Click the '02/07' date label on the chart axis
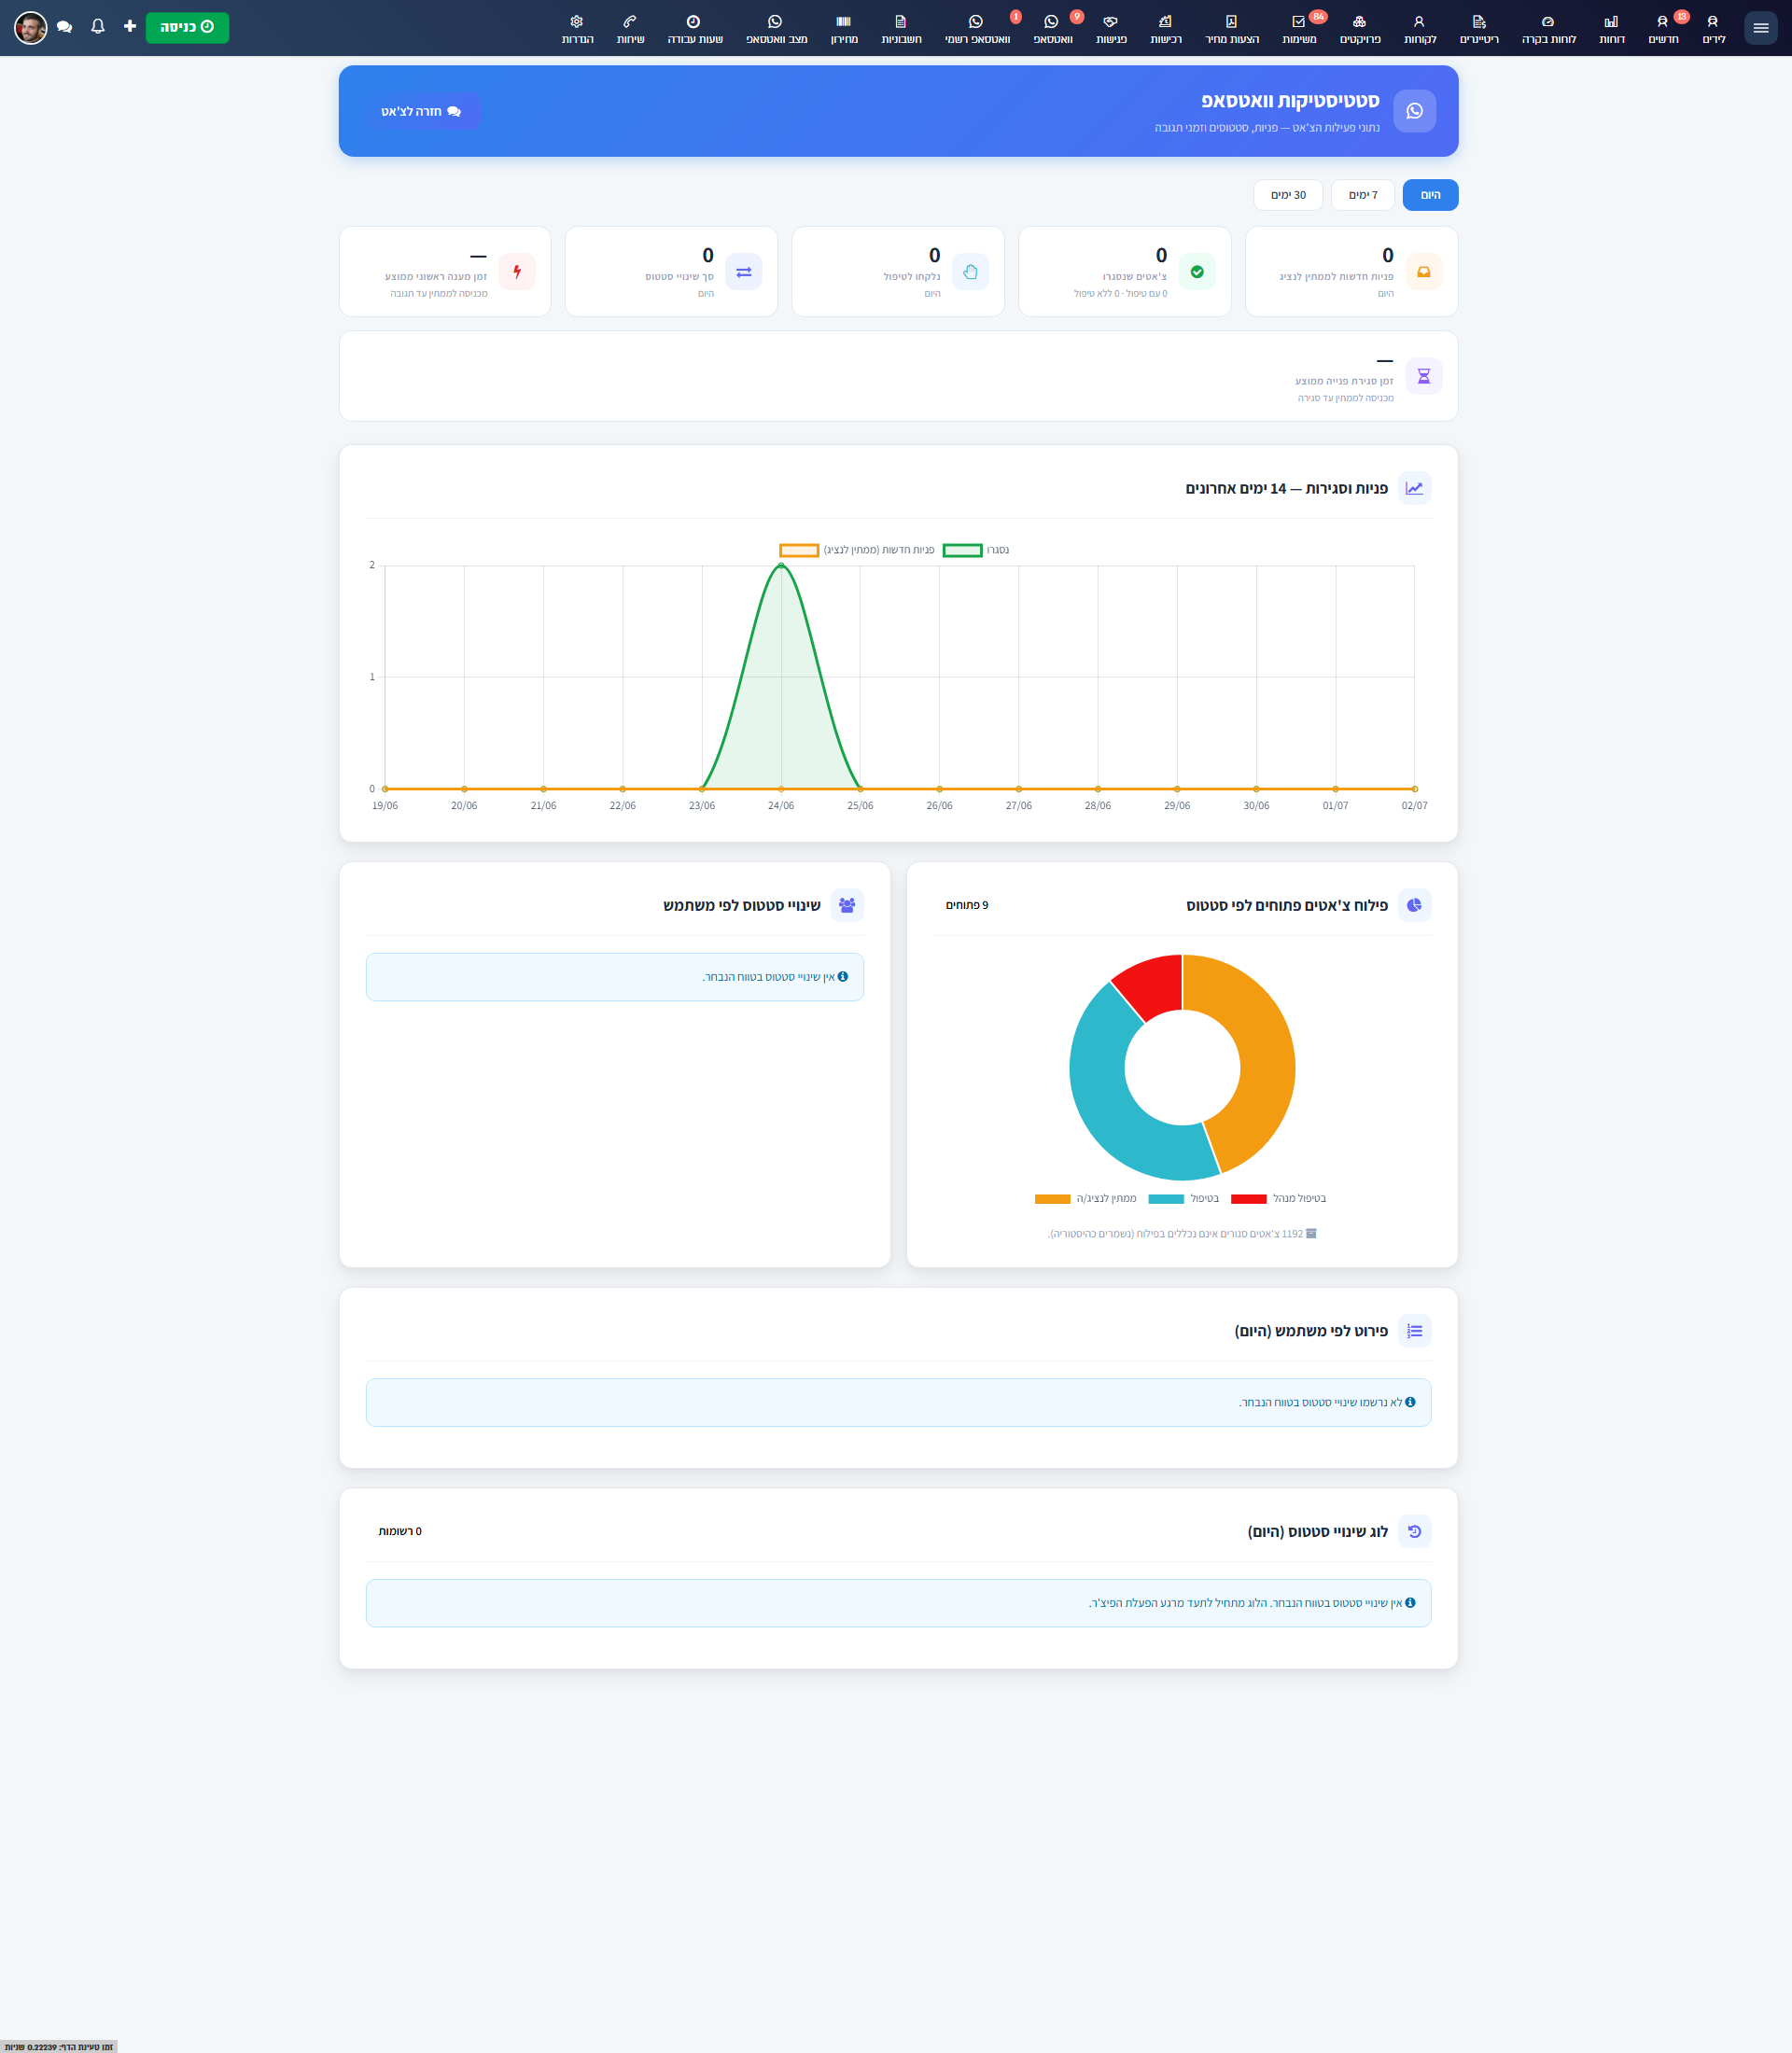The image size is (1792, 2053). tap(1414, 805)
